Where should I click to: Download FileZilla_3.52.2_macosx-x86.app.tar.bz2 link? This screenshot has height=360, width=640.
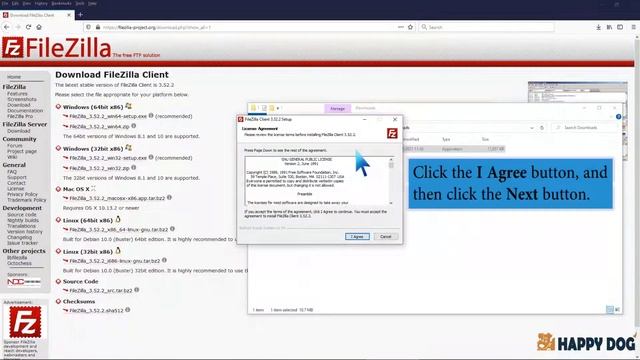[117, 198]
